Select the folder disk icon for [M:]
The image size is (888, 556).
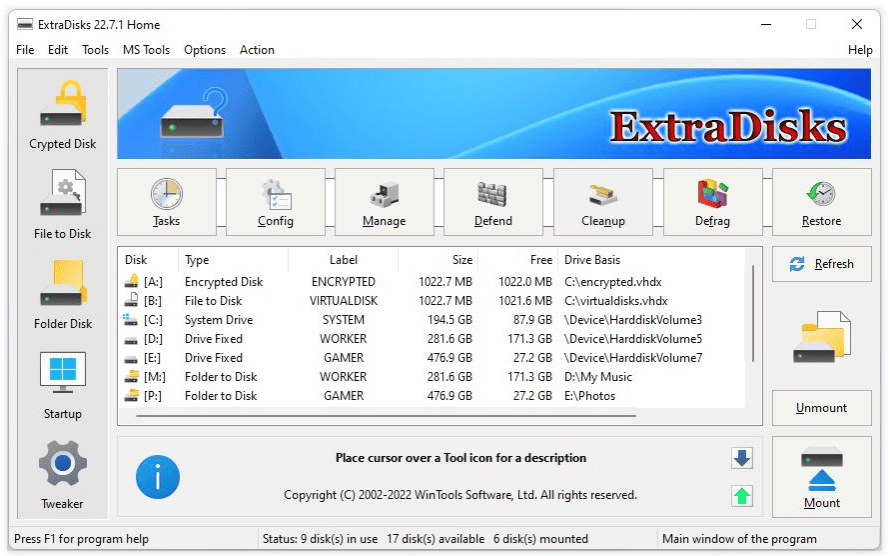pos(131,376)
